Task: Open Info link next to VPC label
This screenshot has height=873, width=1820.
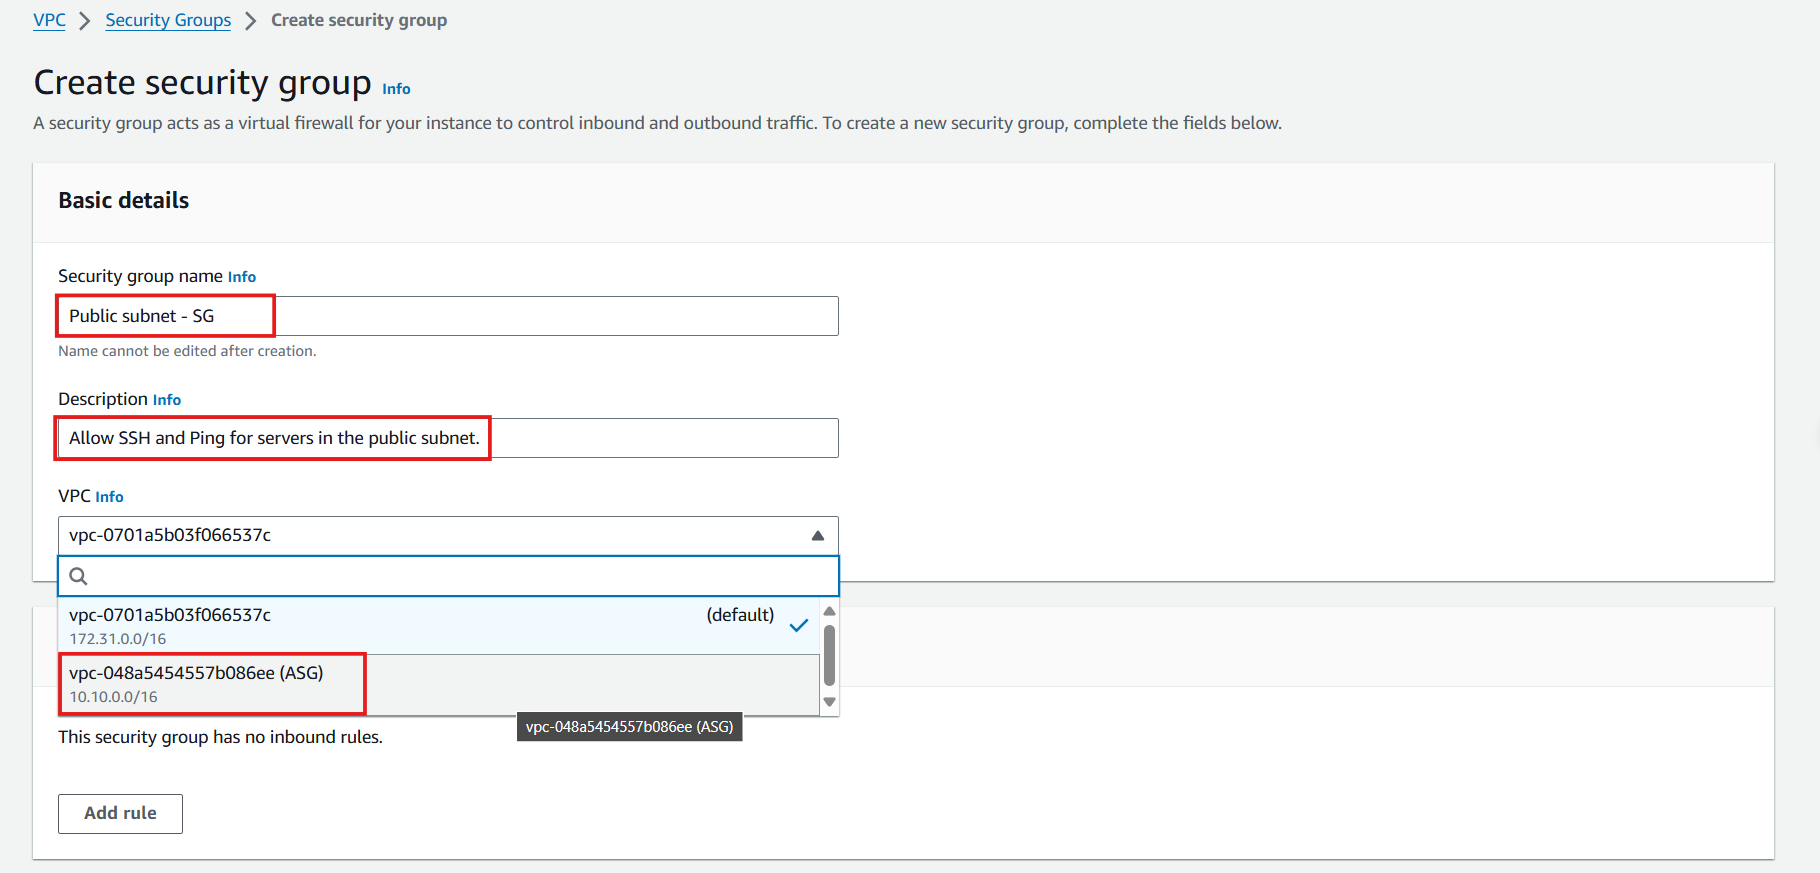Action: [109, 497]
